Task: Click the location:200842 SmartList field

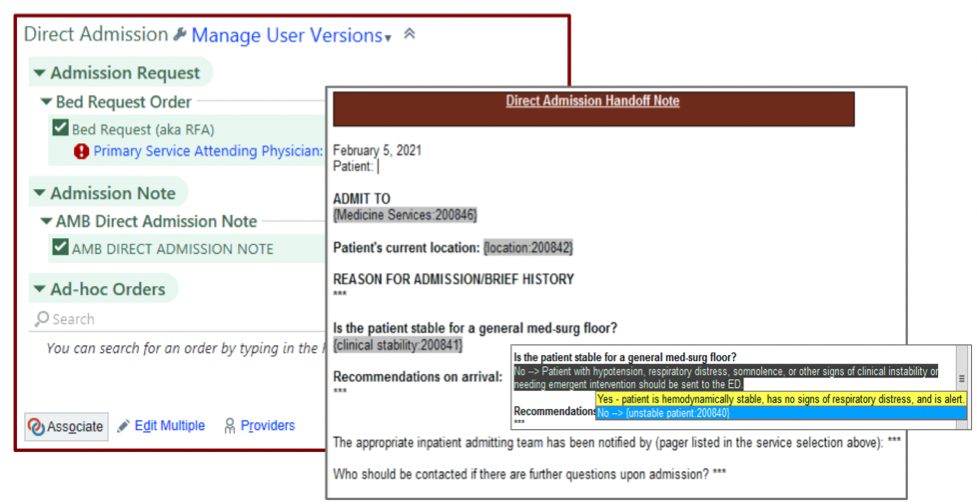Action: (528, 247)
